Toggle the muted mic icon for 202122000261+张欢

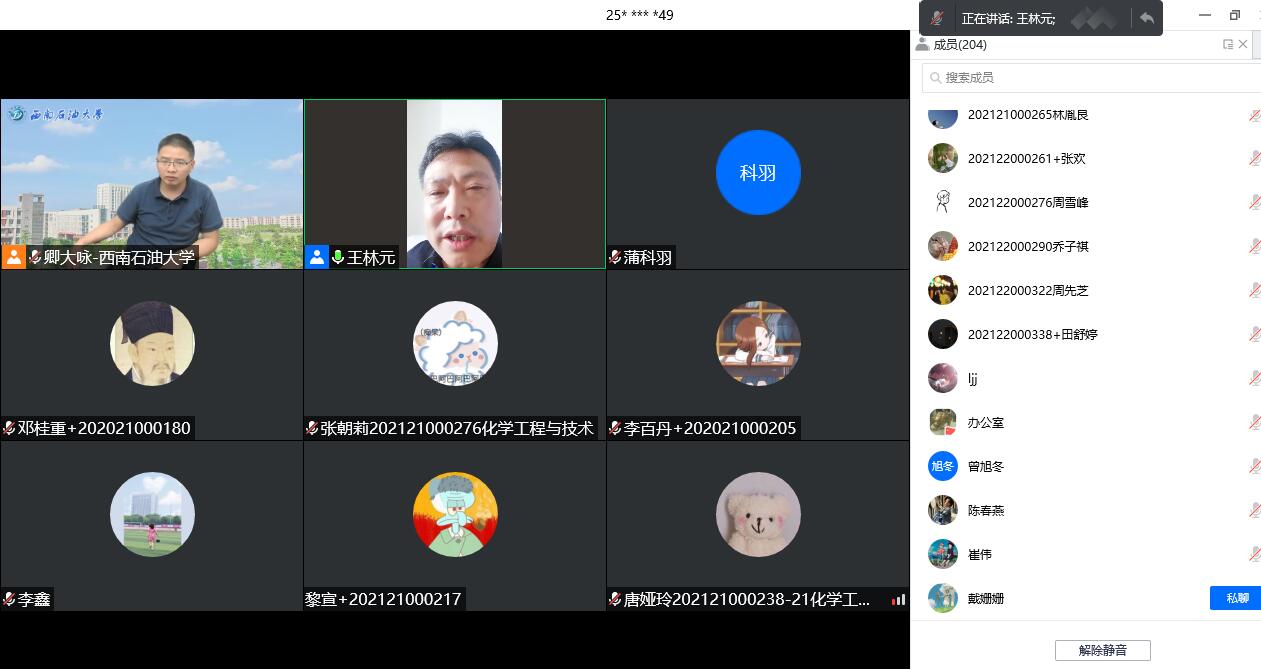(1254, 158)
